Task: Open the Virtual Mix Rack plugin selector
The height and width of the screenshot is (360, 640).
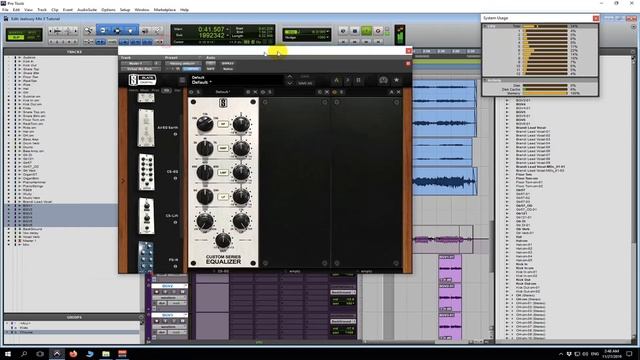Action: click(x=140, y=69)
